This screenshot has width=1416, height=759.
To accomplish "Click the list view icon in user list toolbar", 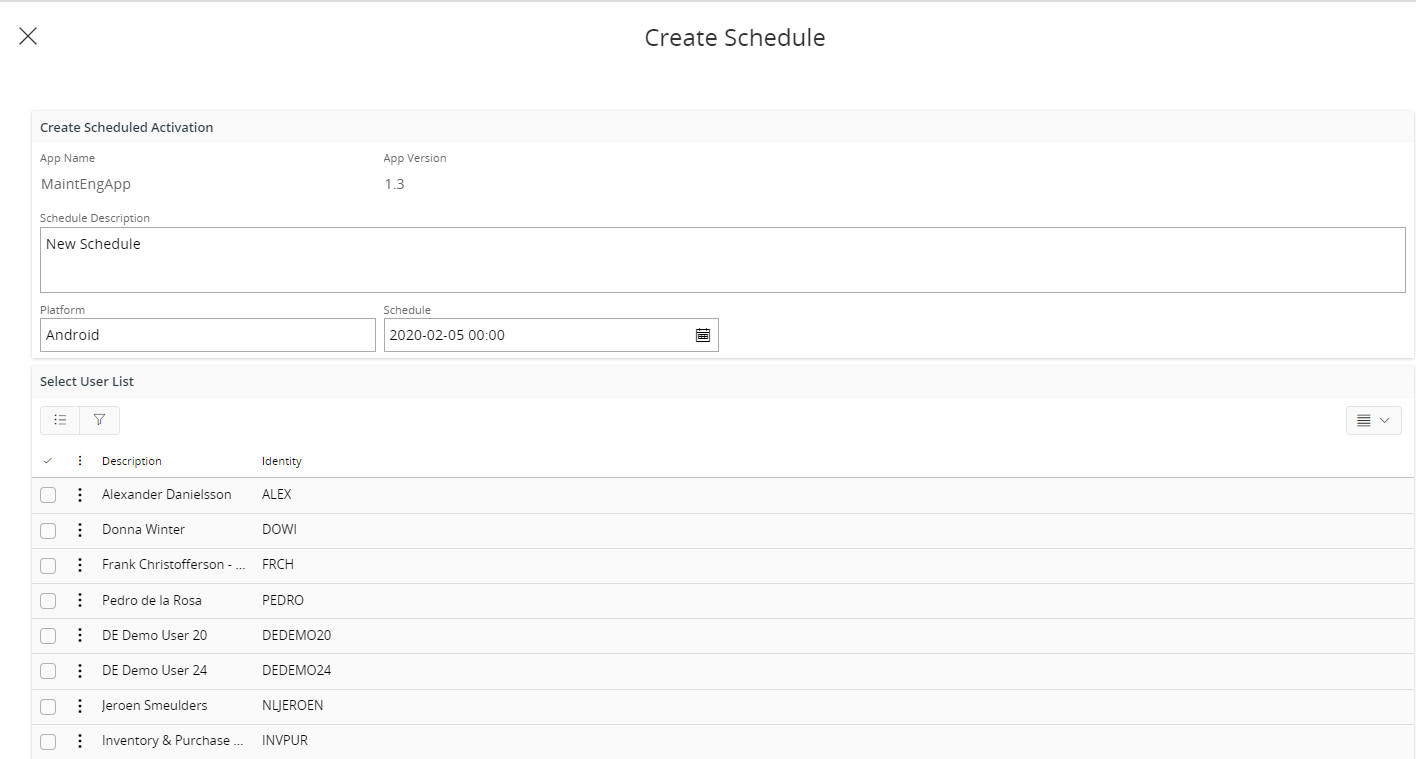I will [60, 420].
